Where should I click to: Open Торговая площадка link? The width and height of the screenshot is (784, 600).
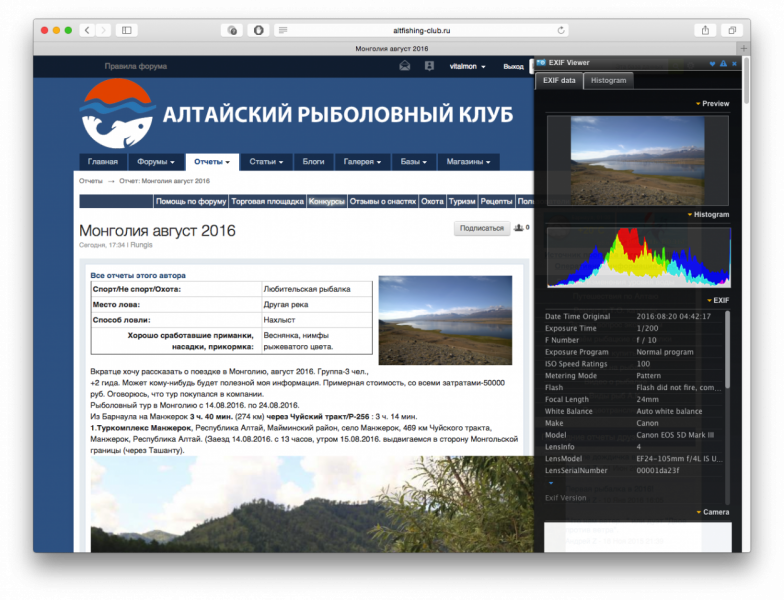tap(268, 202)
